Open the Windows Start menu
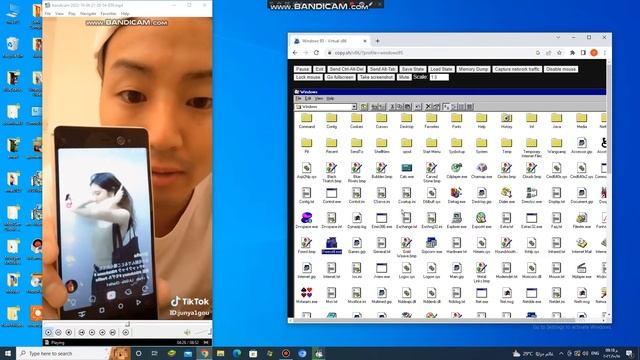 pos(8,353)
